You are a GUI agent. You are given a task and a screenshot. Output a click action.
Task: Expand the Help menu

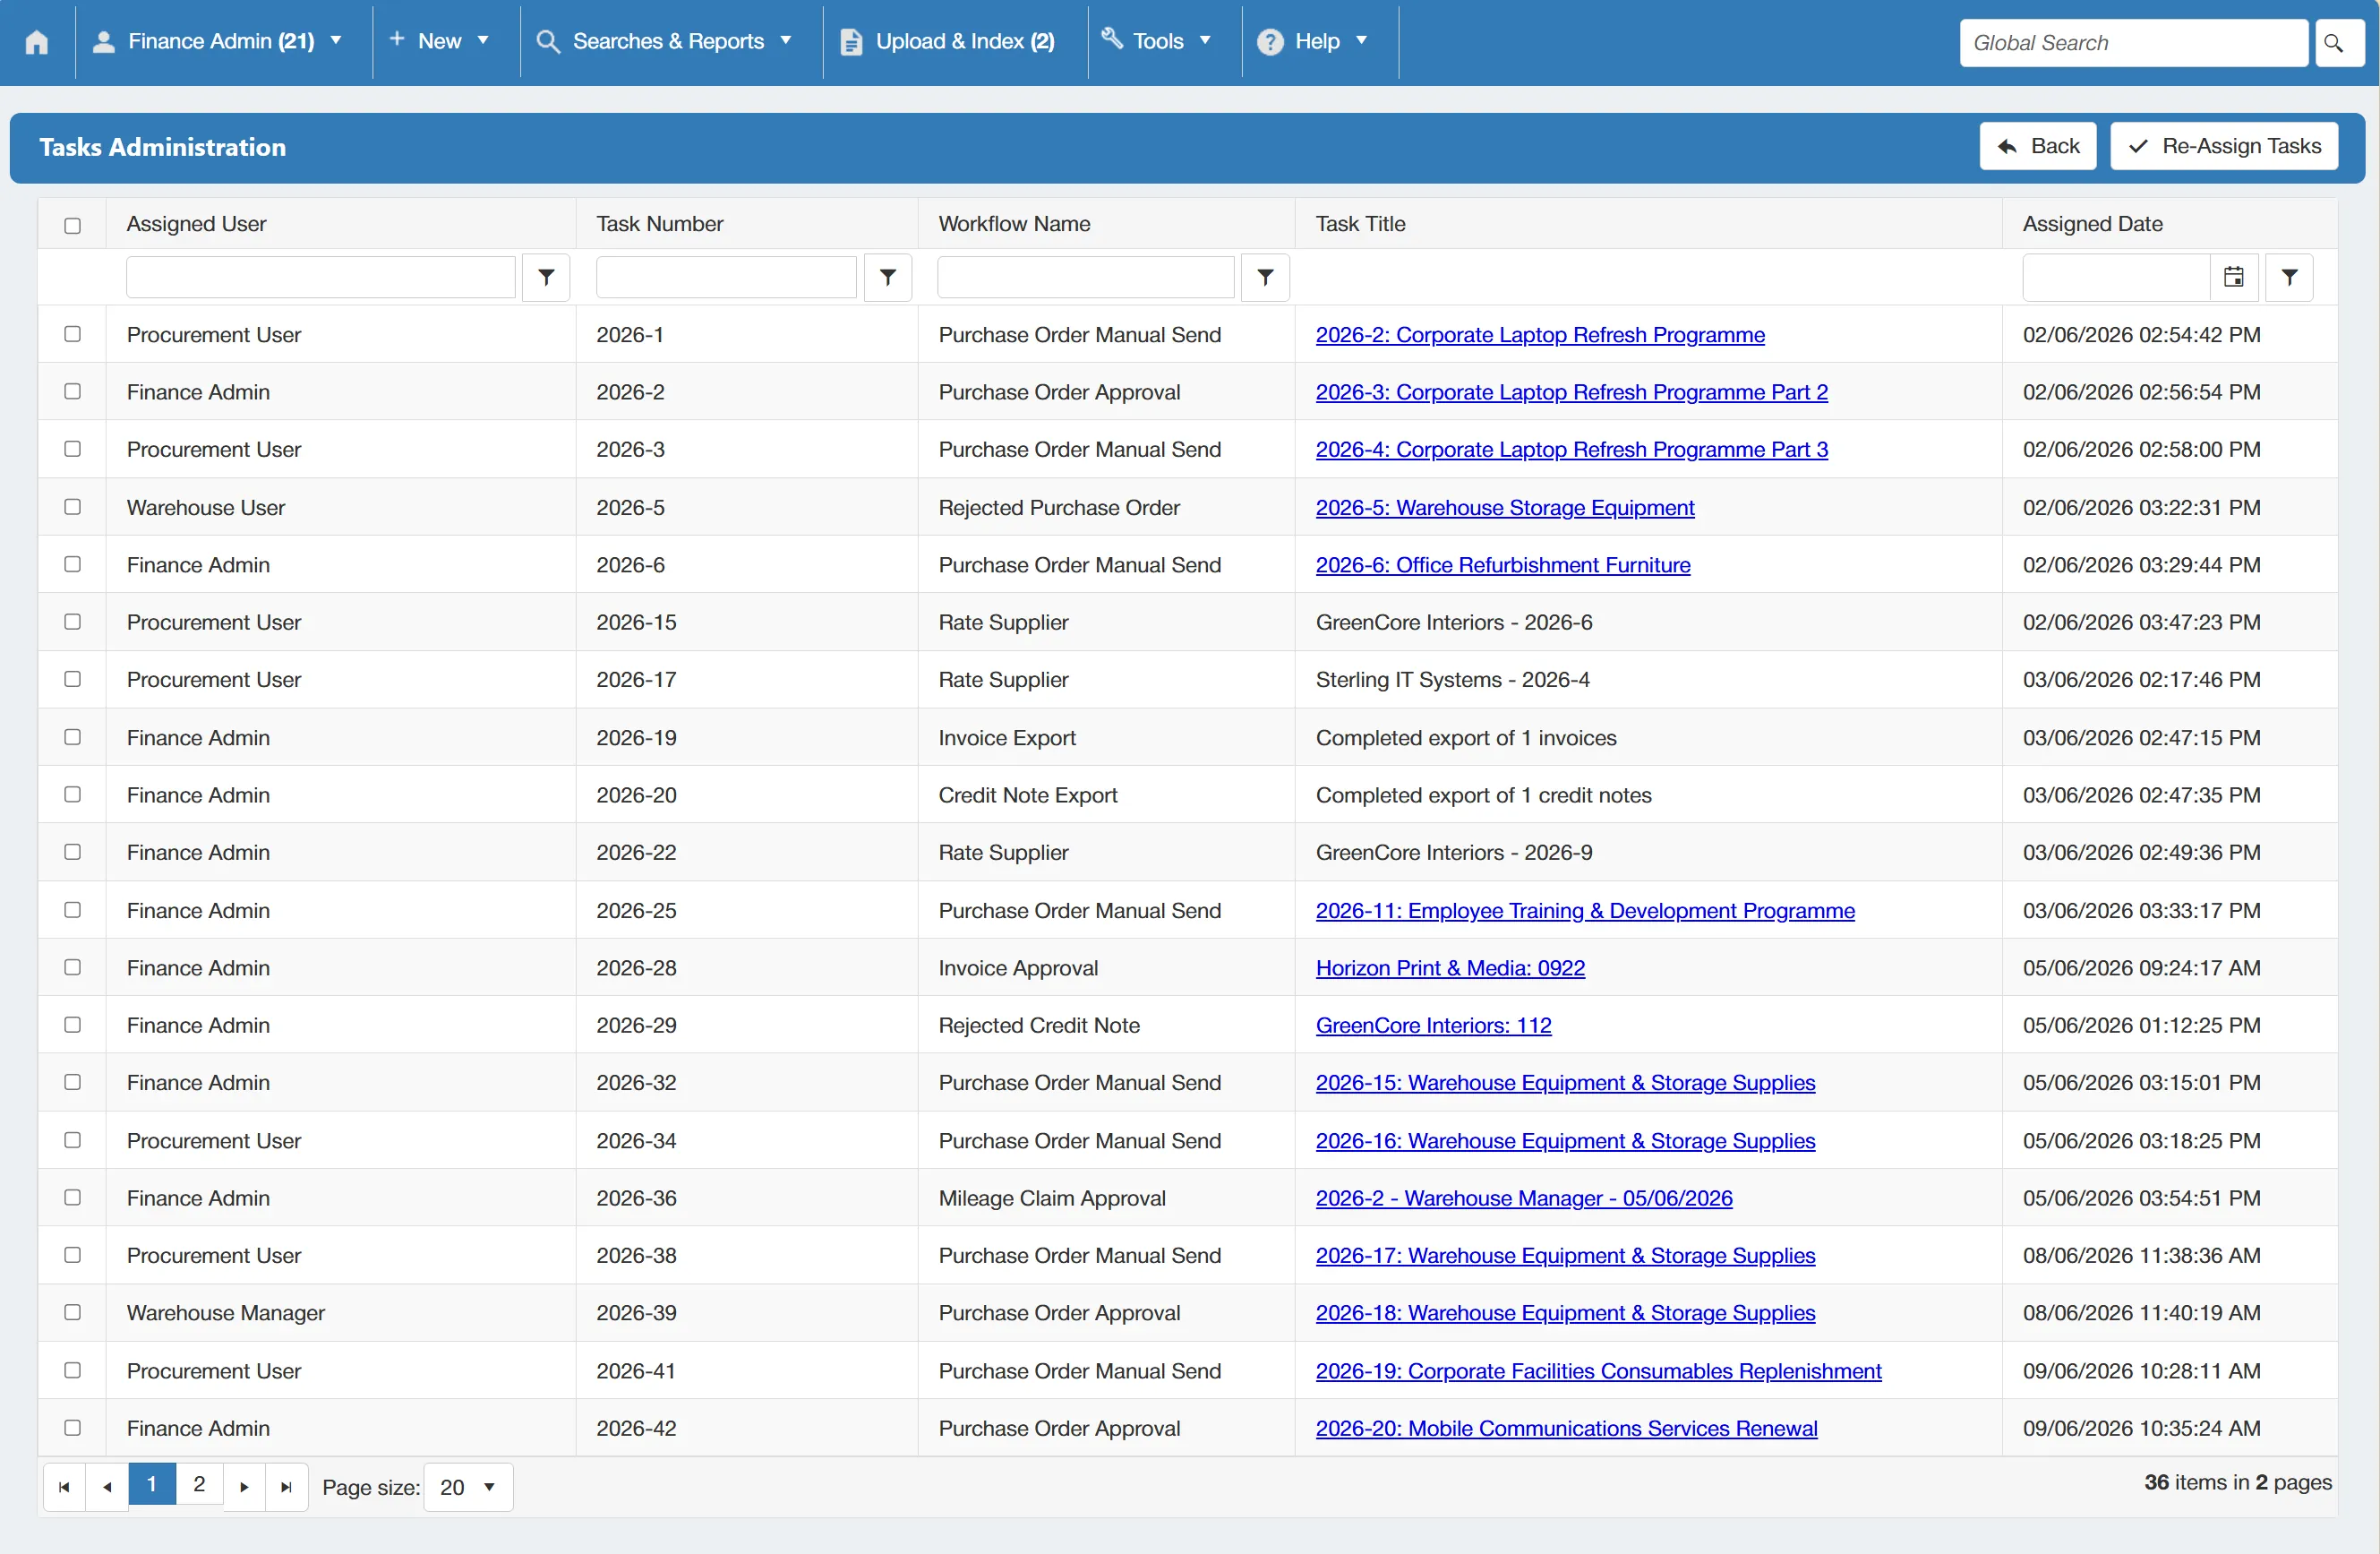1312,42
